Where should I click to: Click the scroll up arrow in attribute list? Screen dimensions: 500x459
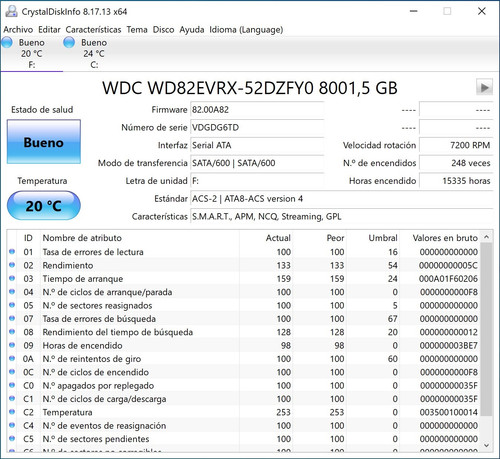486,237
